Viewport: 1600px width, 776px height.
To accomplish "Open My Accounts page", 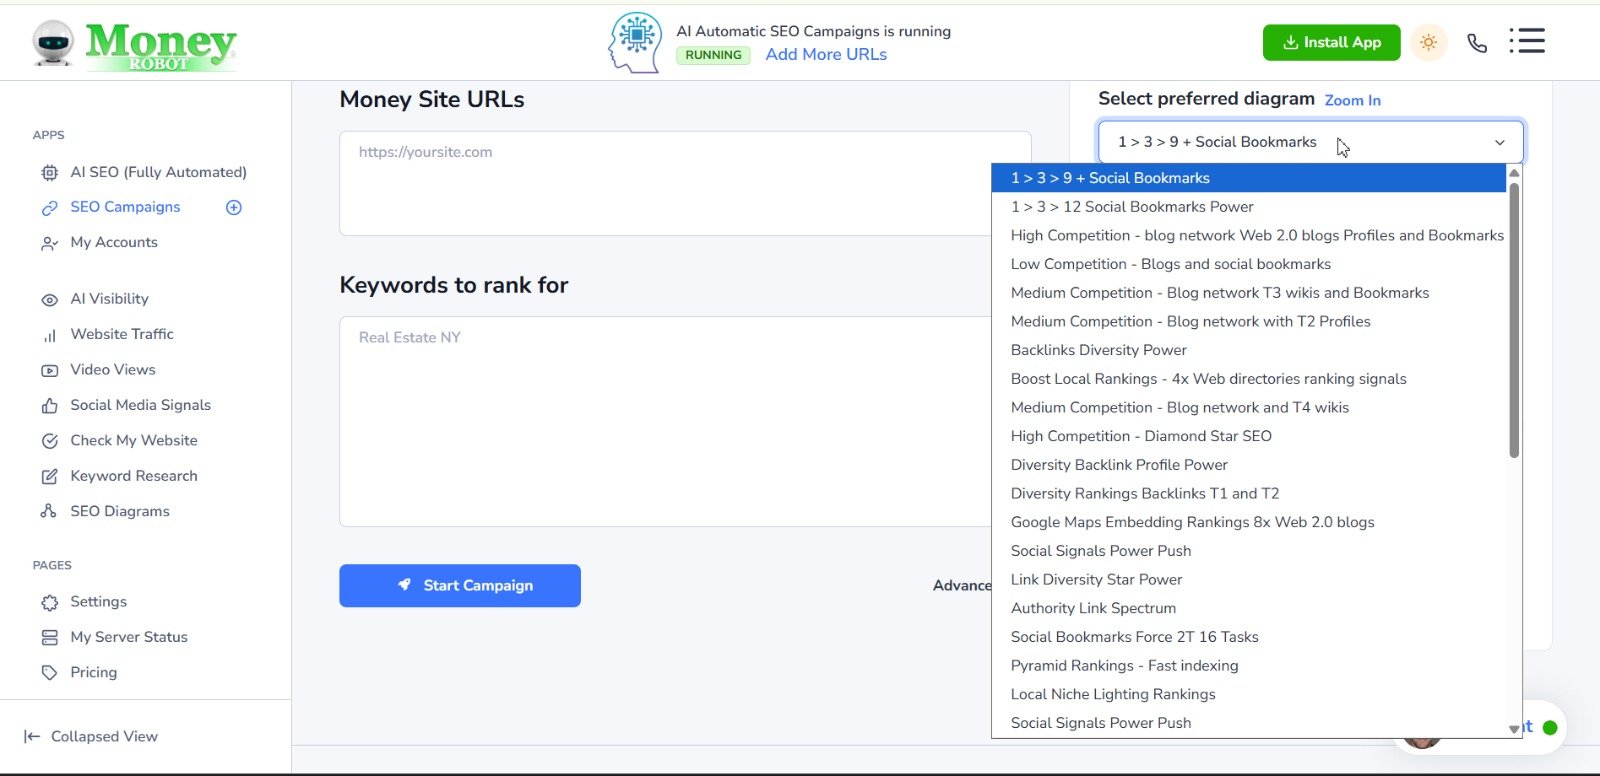I will tap(114, 242).
